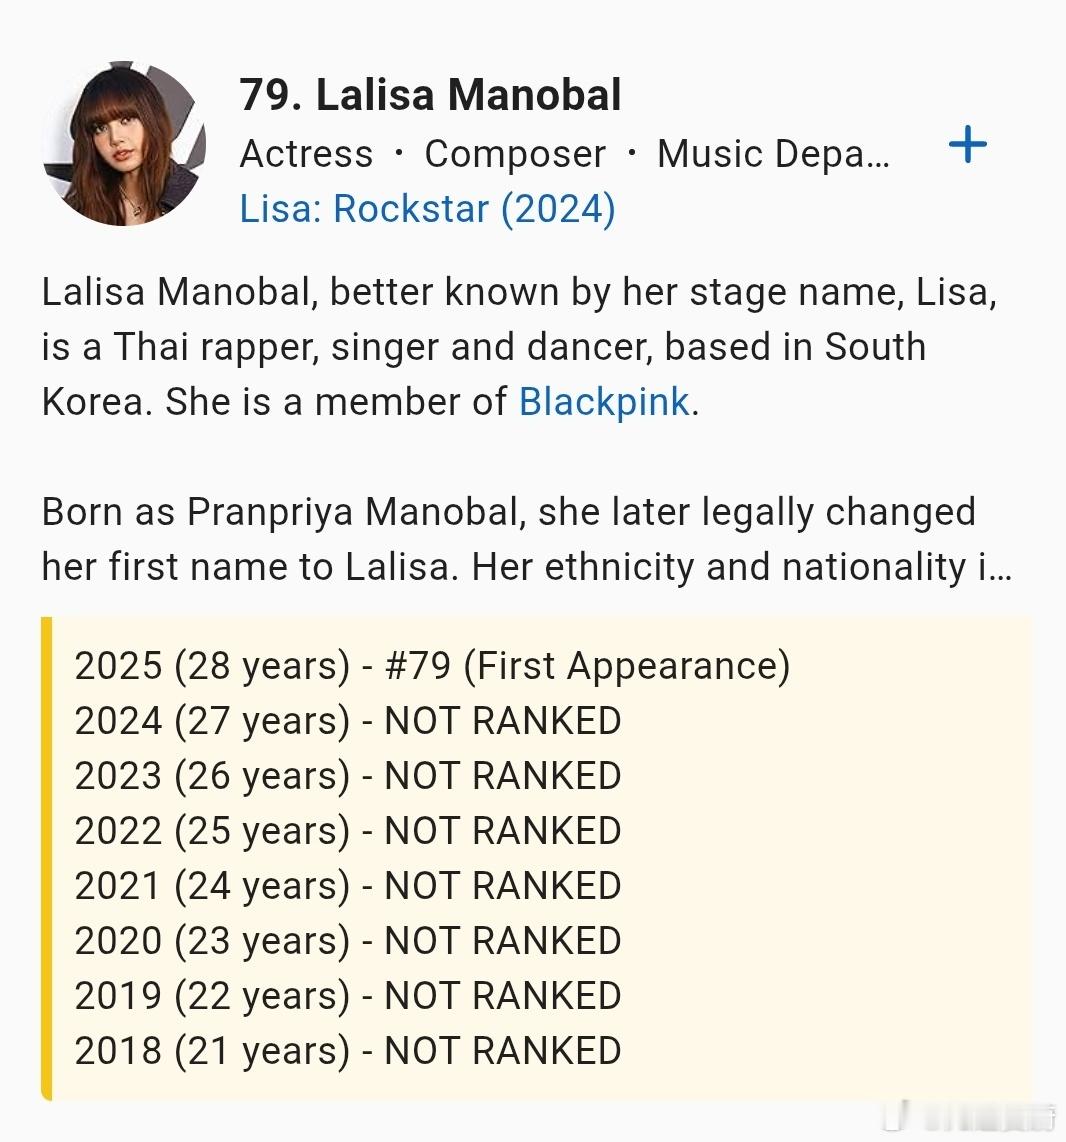Click the 2020 (23 years) ranking row
The width and height of the screenshot is (1066, 1142).
click(348, 941)
